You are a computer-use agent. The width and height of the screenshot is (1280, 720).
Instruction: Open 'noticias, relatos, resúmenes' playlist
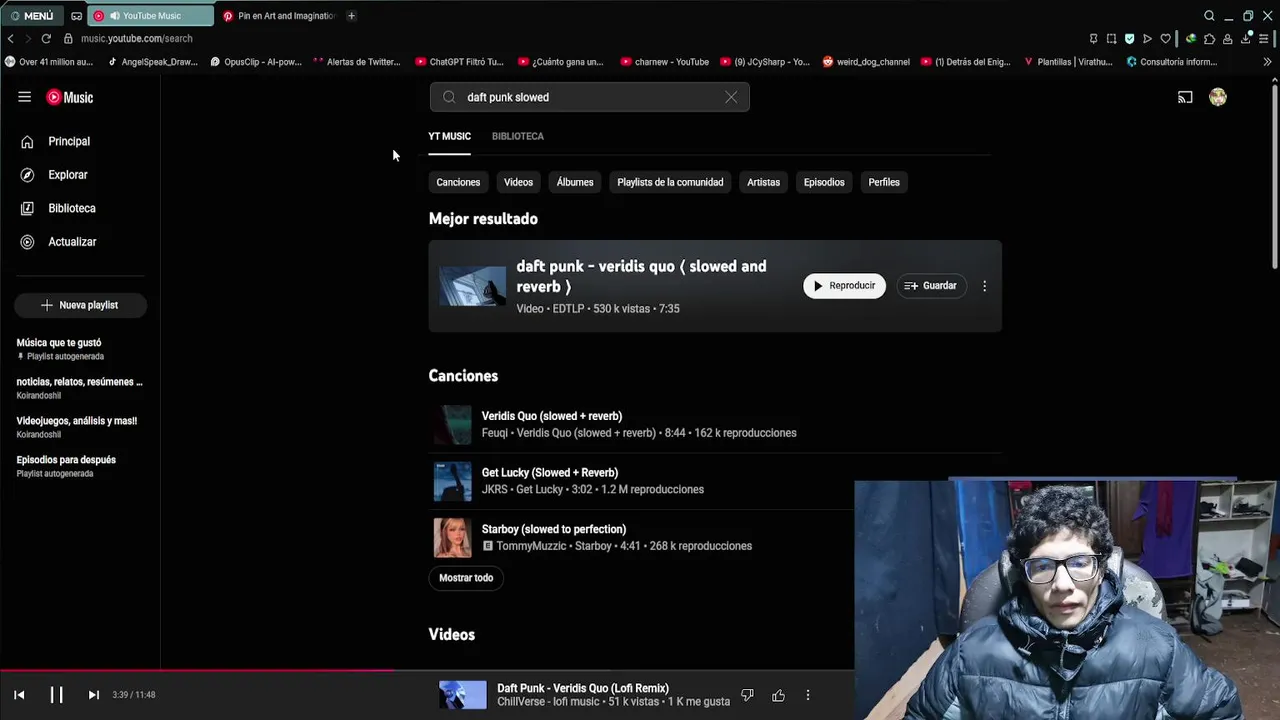pyautogui.click(x=80, y=388)
